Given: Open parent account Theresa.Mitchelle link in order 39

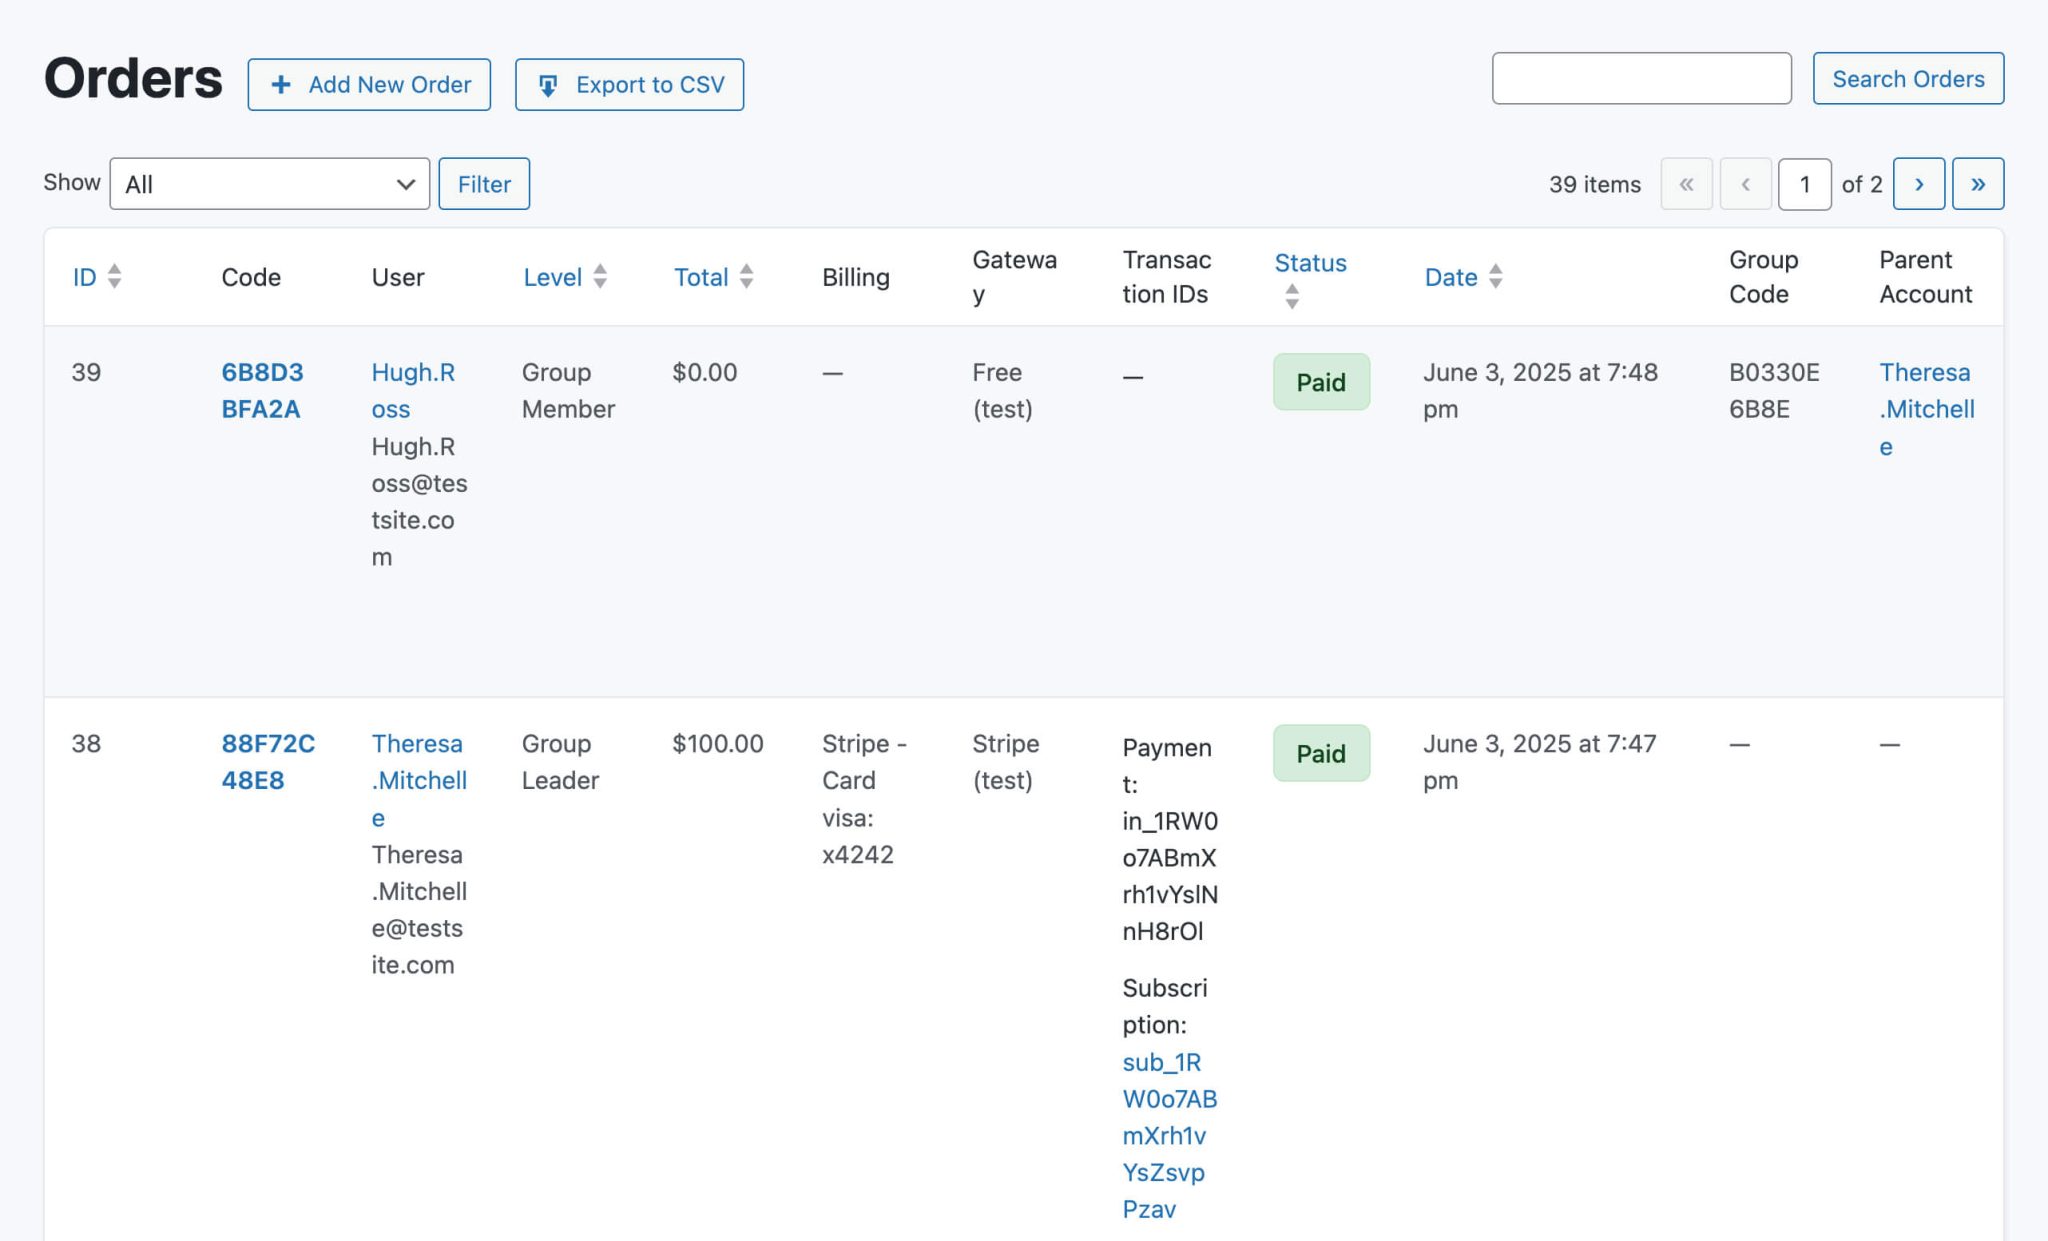Looking at the screenshot, I should click(1927, 410).
